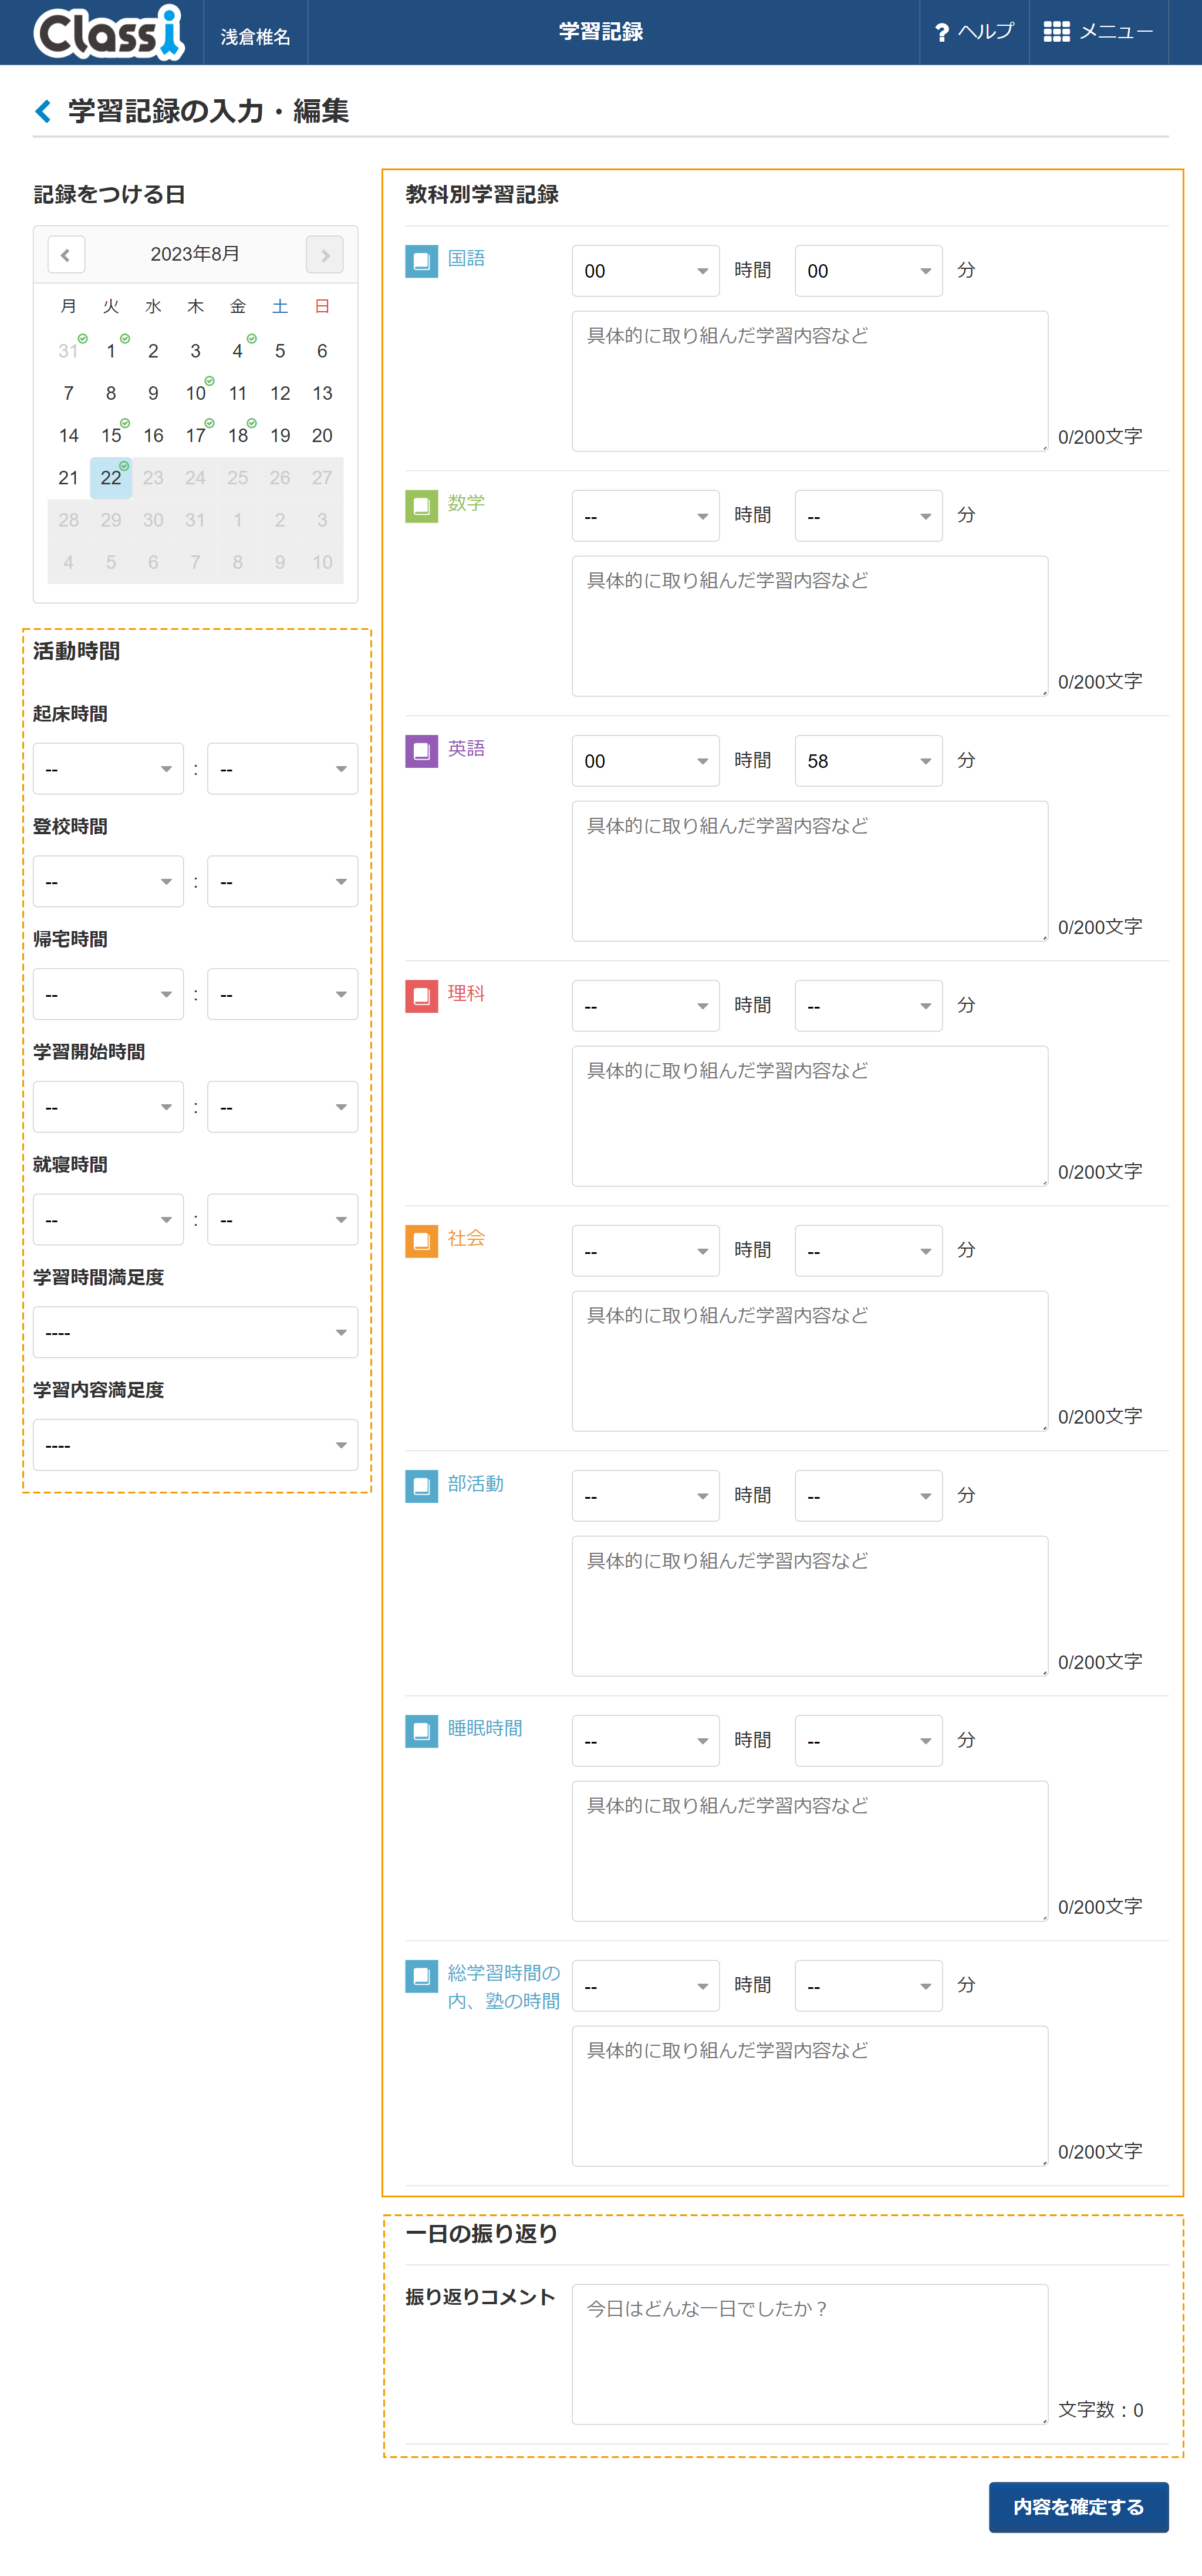Click the 振り返りコメント text area
This screenshot has width=1202, height=2576.
[x=809, y=2354]
